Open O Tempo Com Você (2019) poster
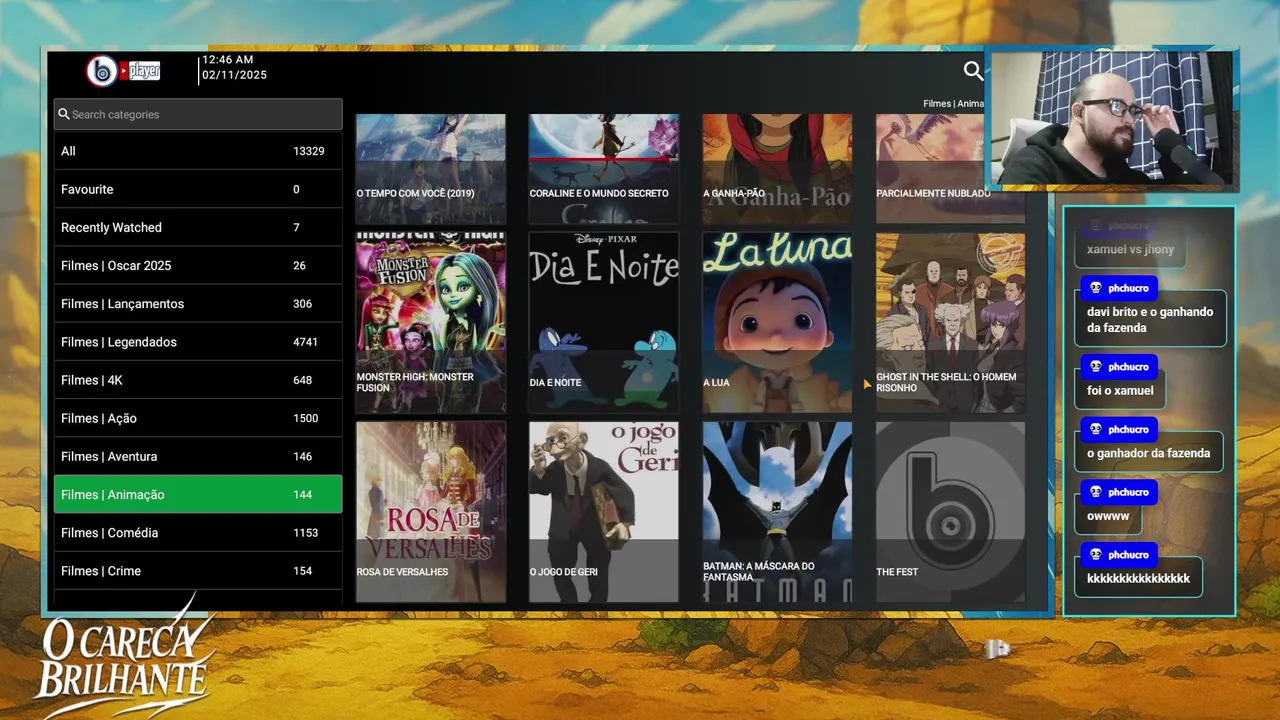 pyautogui.click(x=431, y=168)
